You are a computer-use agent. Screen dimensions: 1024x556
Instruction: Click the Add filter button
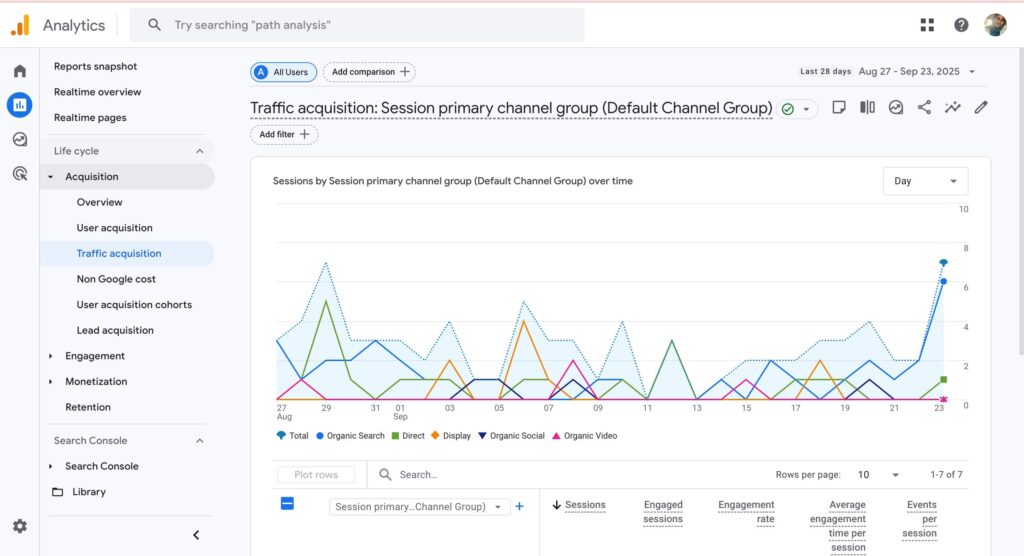pos(284,134)
